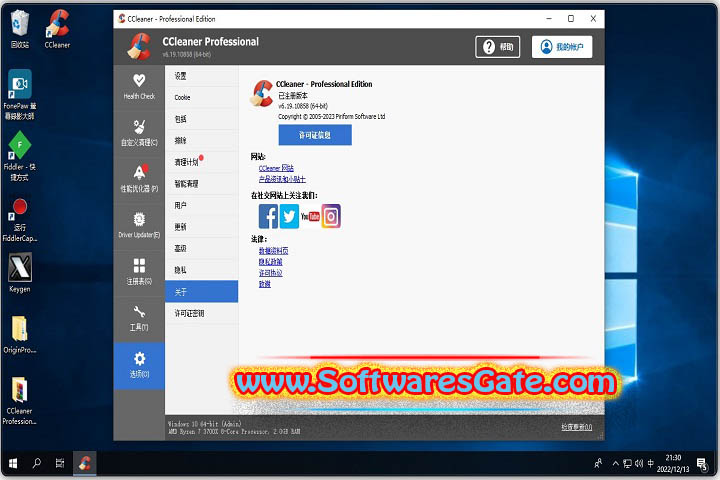
Task: Open the license agreement (许可协议) link
Action: pos(270,273)
